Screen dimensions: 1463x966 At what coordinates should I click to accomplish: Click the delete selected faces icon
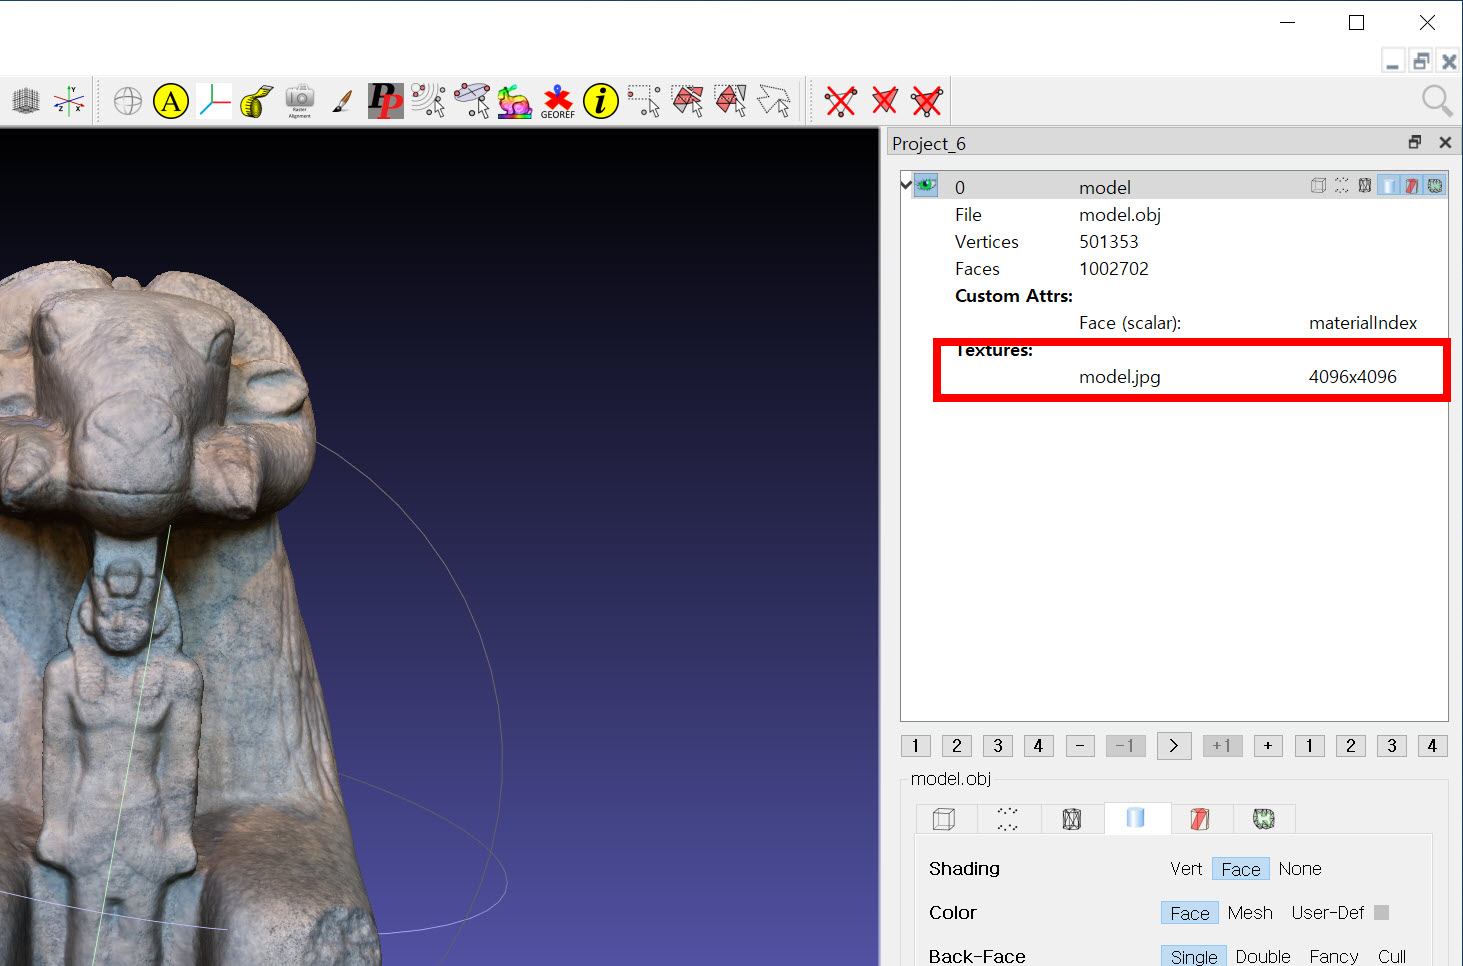click(x=884, y=101)
